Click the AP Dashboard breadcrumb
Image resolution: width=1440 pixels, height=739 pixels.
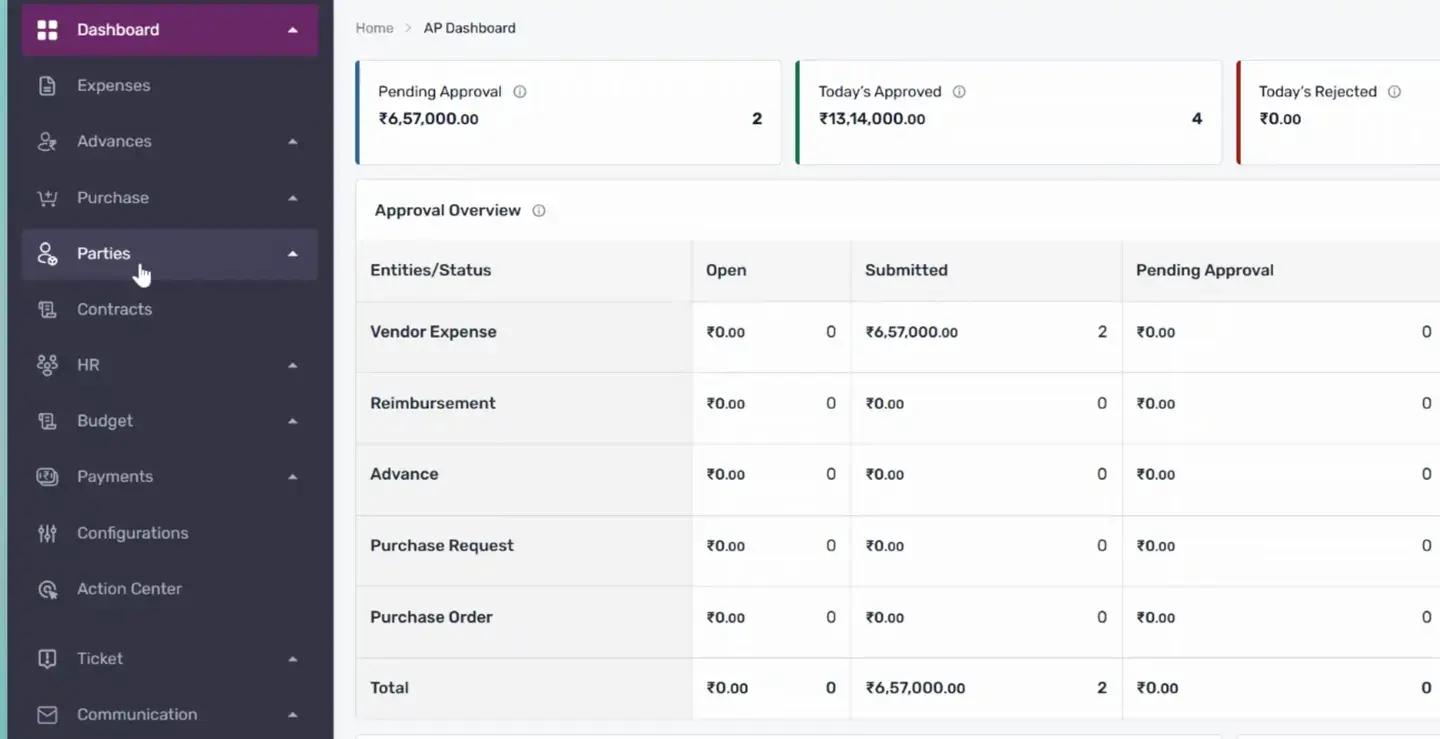(x=470, y=28)
